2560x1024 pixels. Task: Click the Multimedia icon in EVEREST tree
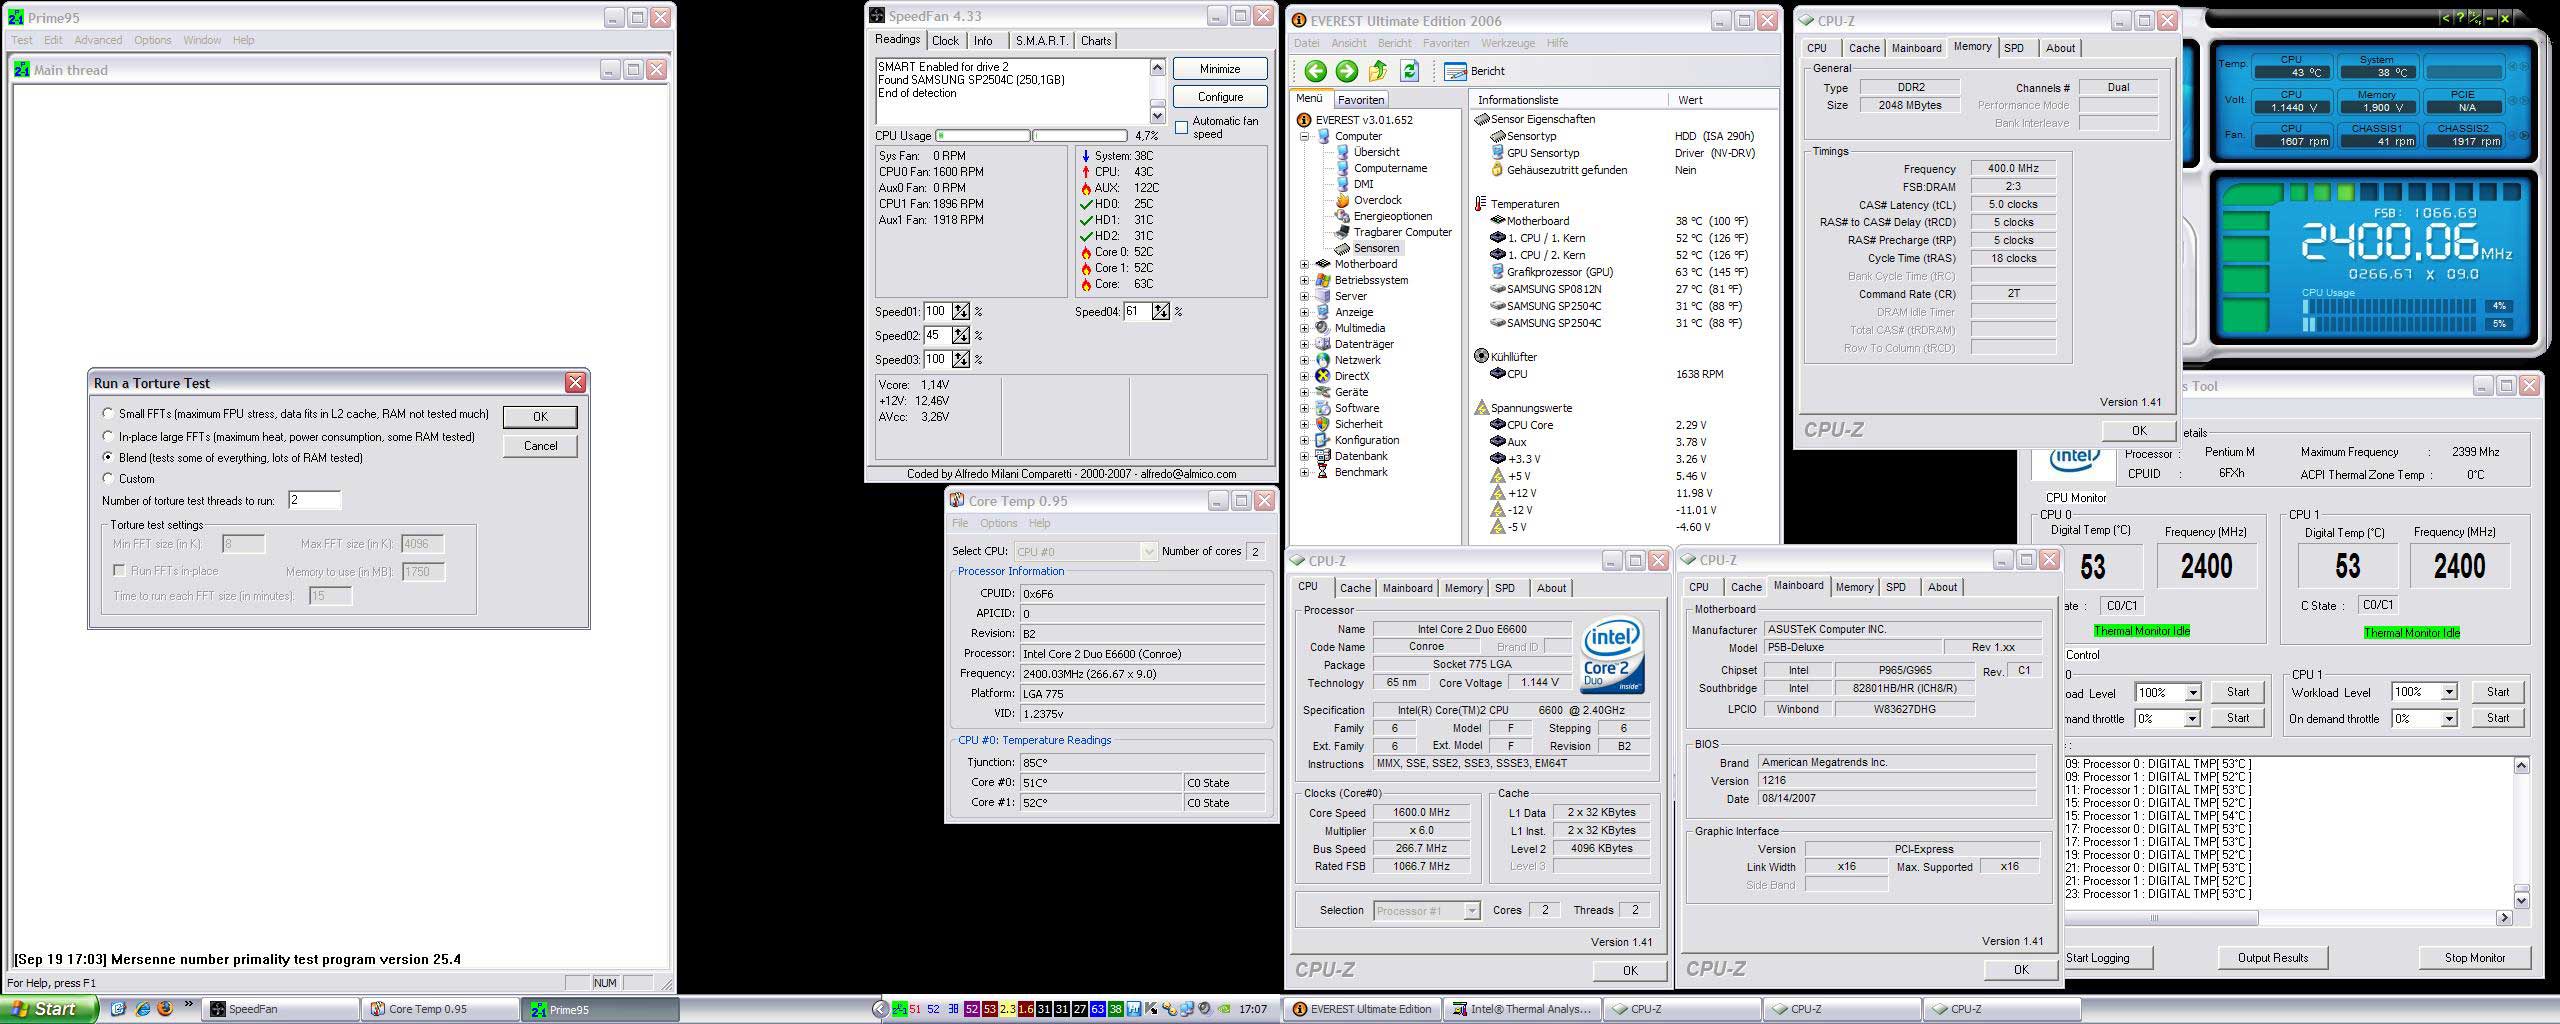tap(1323, 328)
